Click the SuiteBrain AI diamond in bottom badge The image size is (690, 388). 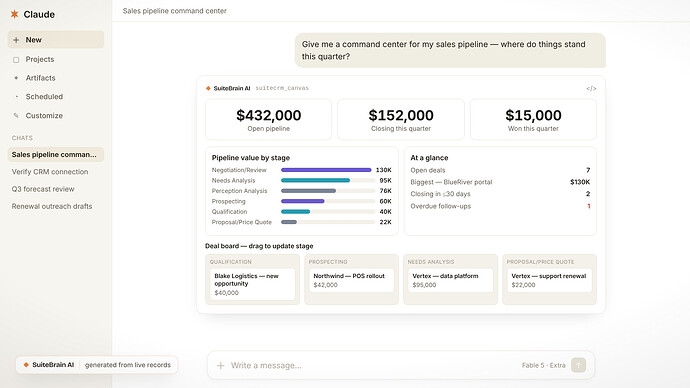click(26, 365)
